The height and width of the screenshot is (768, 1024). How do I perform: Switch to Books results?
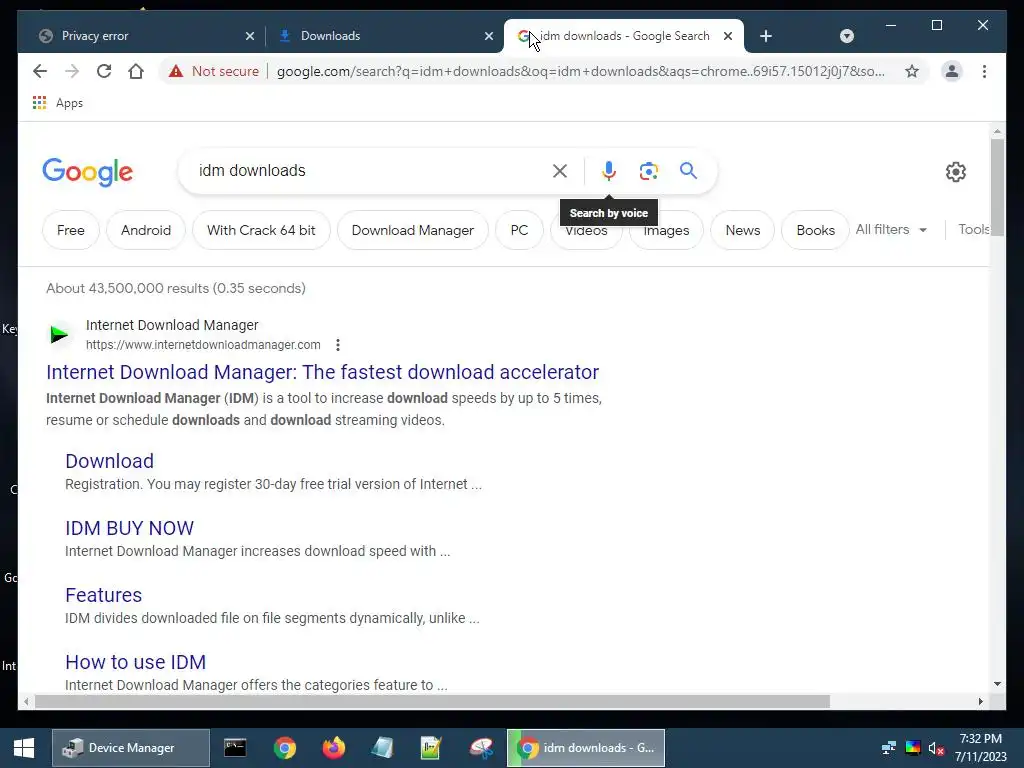tap(815, 230)
